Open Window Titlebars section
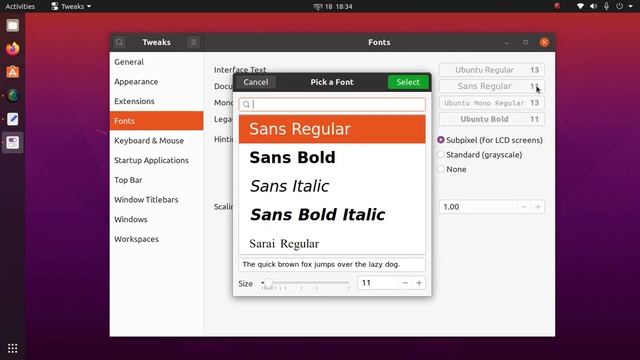Image resolution: width=640 pixels, height=360 pixels. (x=156, y=200)
